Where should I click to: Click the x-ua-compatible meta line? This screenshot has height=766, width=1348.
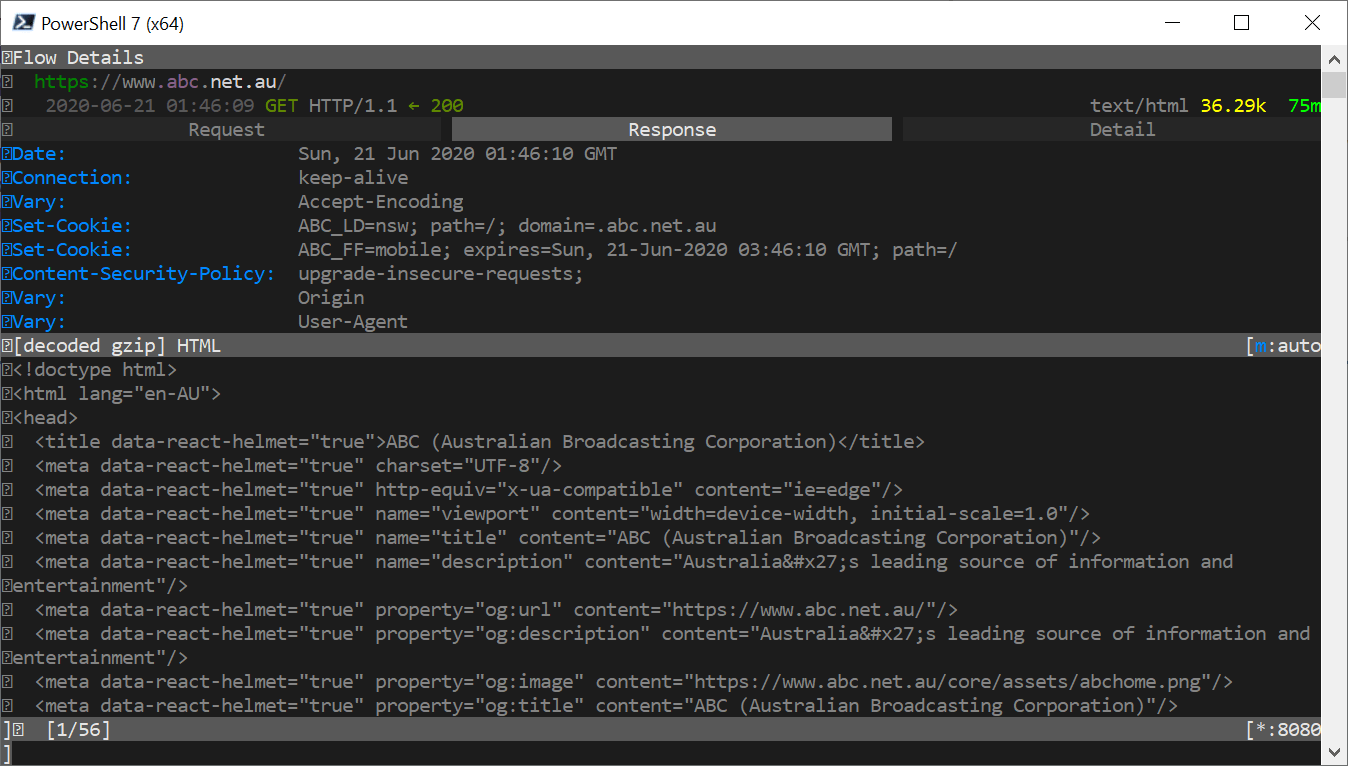469,490
